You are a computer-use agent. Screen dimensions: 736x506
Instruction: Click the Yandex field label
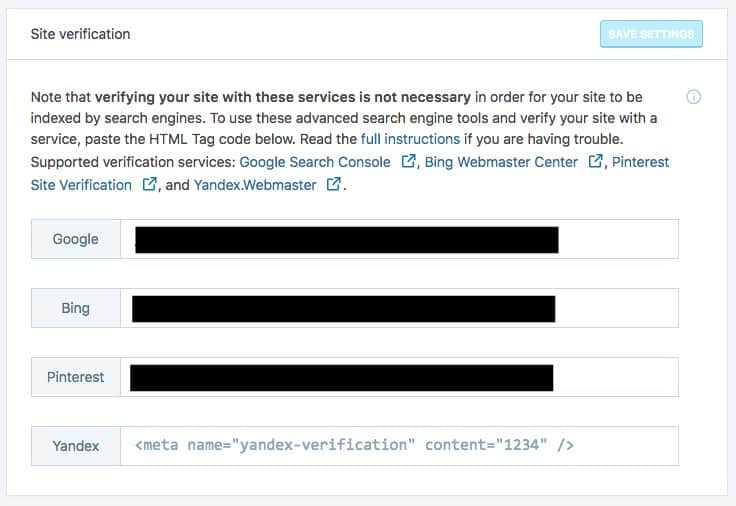coord(76,446)
